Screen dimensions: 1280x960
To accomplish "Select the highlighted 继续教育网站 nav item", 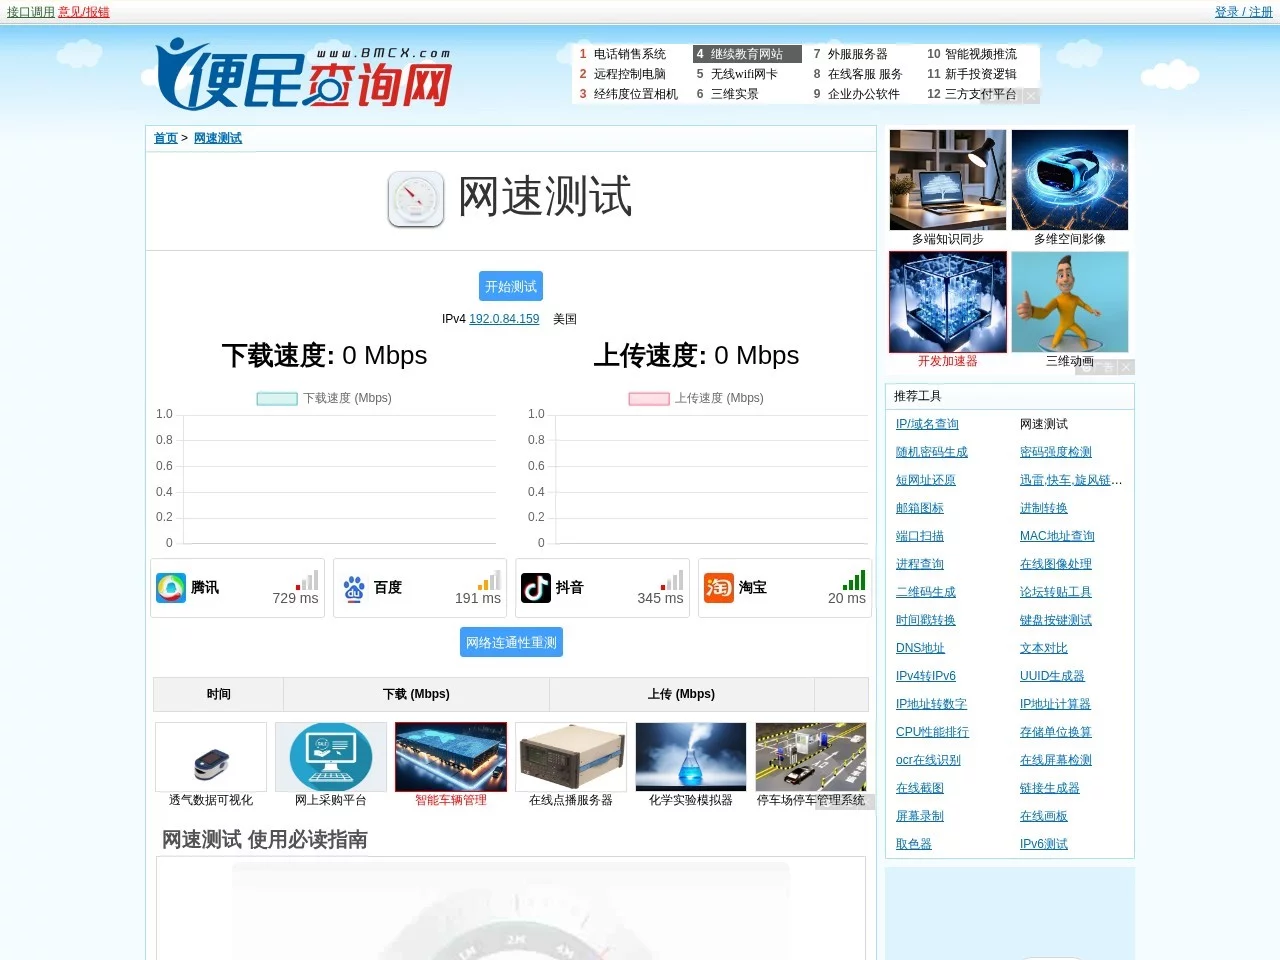I will (x=746, y=53).
